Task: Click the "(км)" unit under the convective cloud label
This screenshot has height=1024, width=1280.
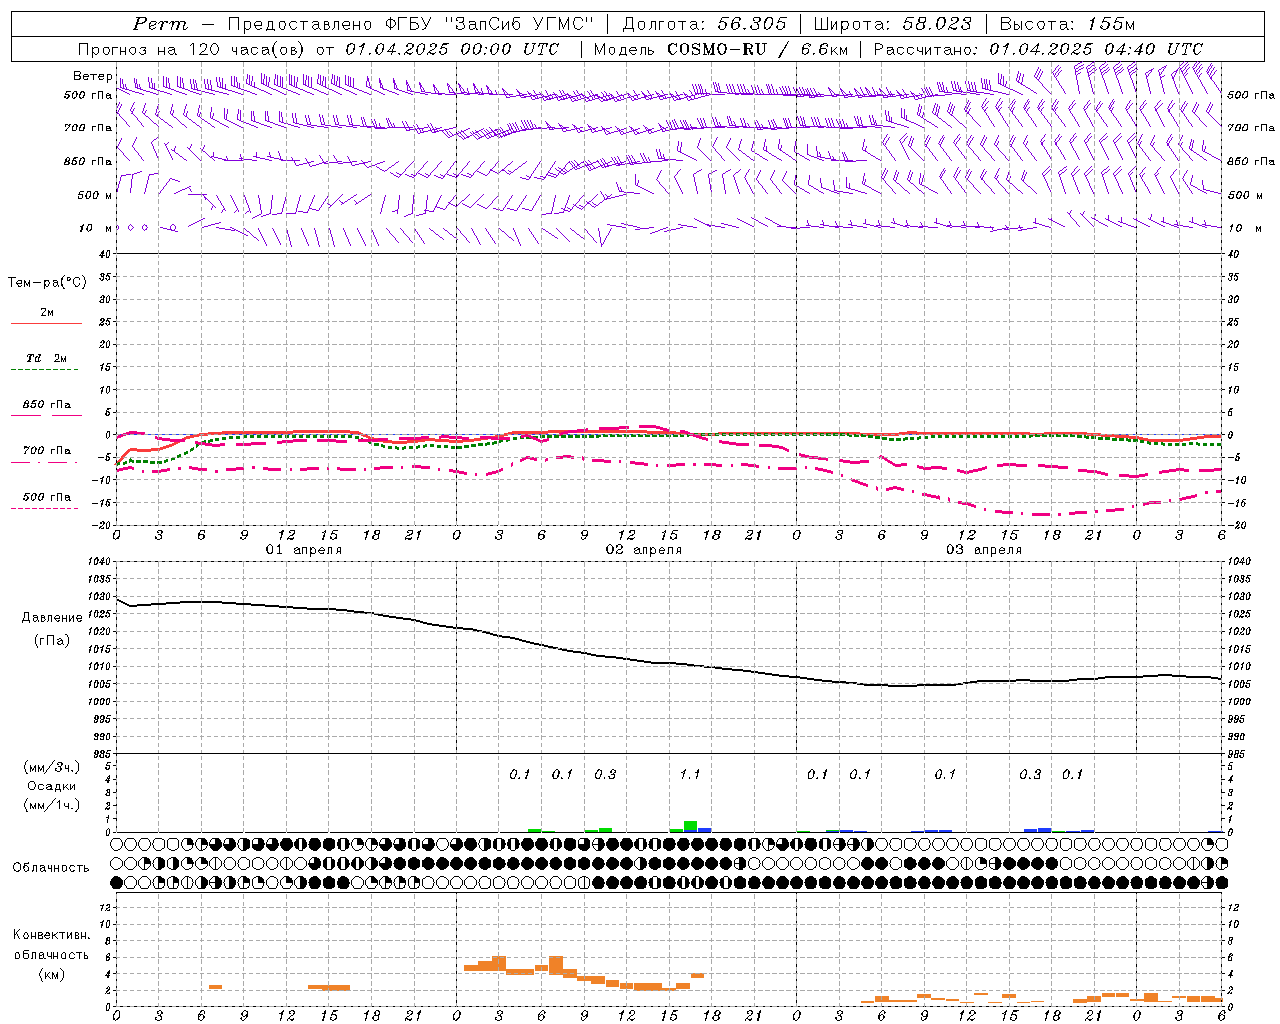Action: click(52, 974)
